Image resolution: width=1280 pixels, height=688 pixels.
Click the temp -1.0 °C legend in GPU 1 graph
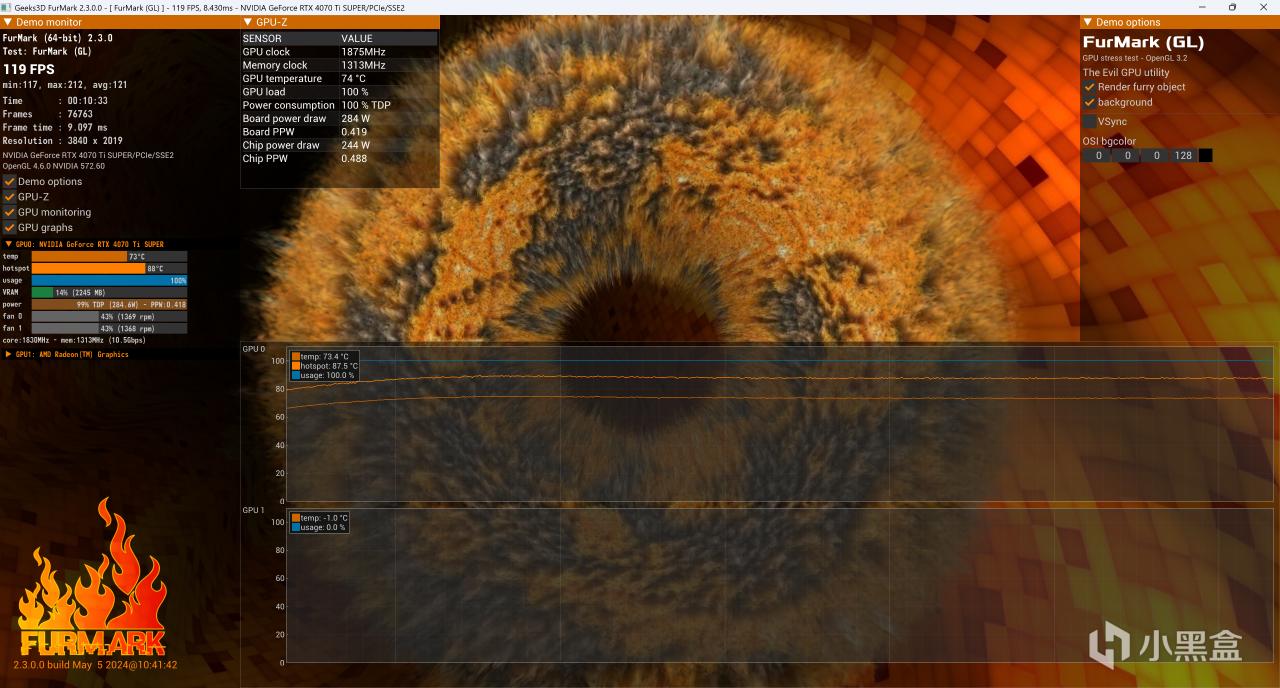pos(318,517)
